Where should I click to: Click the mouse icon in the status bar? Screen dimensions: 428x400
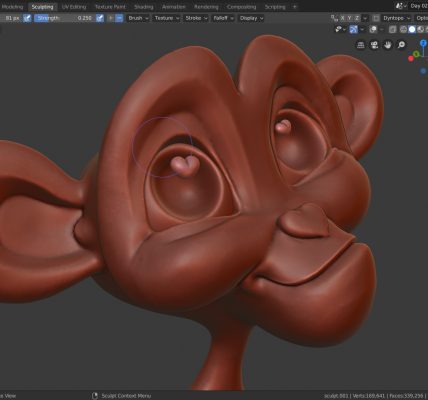click(x=95, y=396)
